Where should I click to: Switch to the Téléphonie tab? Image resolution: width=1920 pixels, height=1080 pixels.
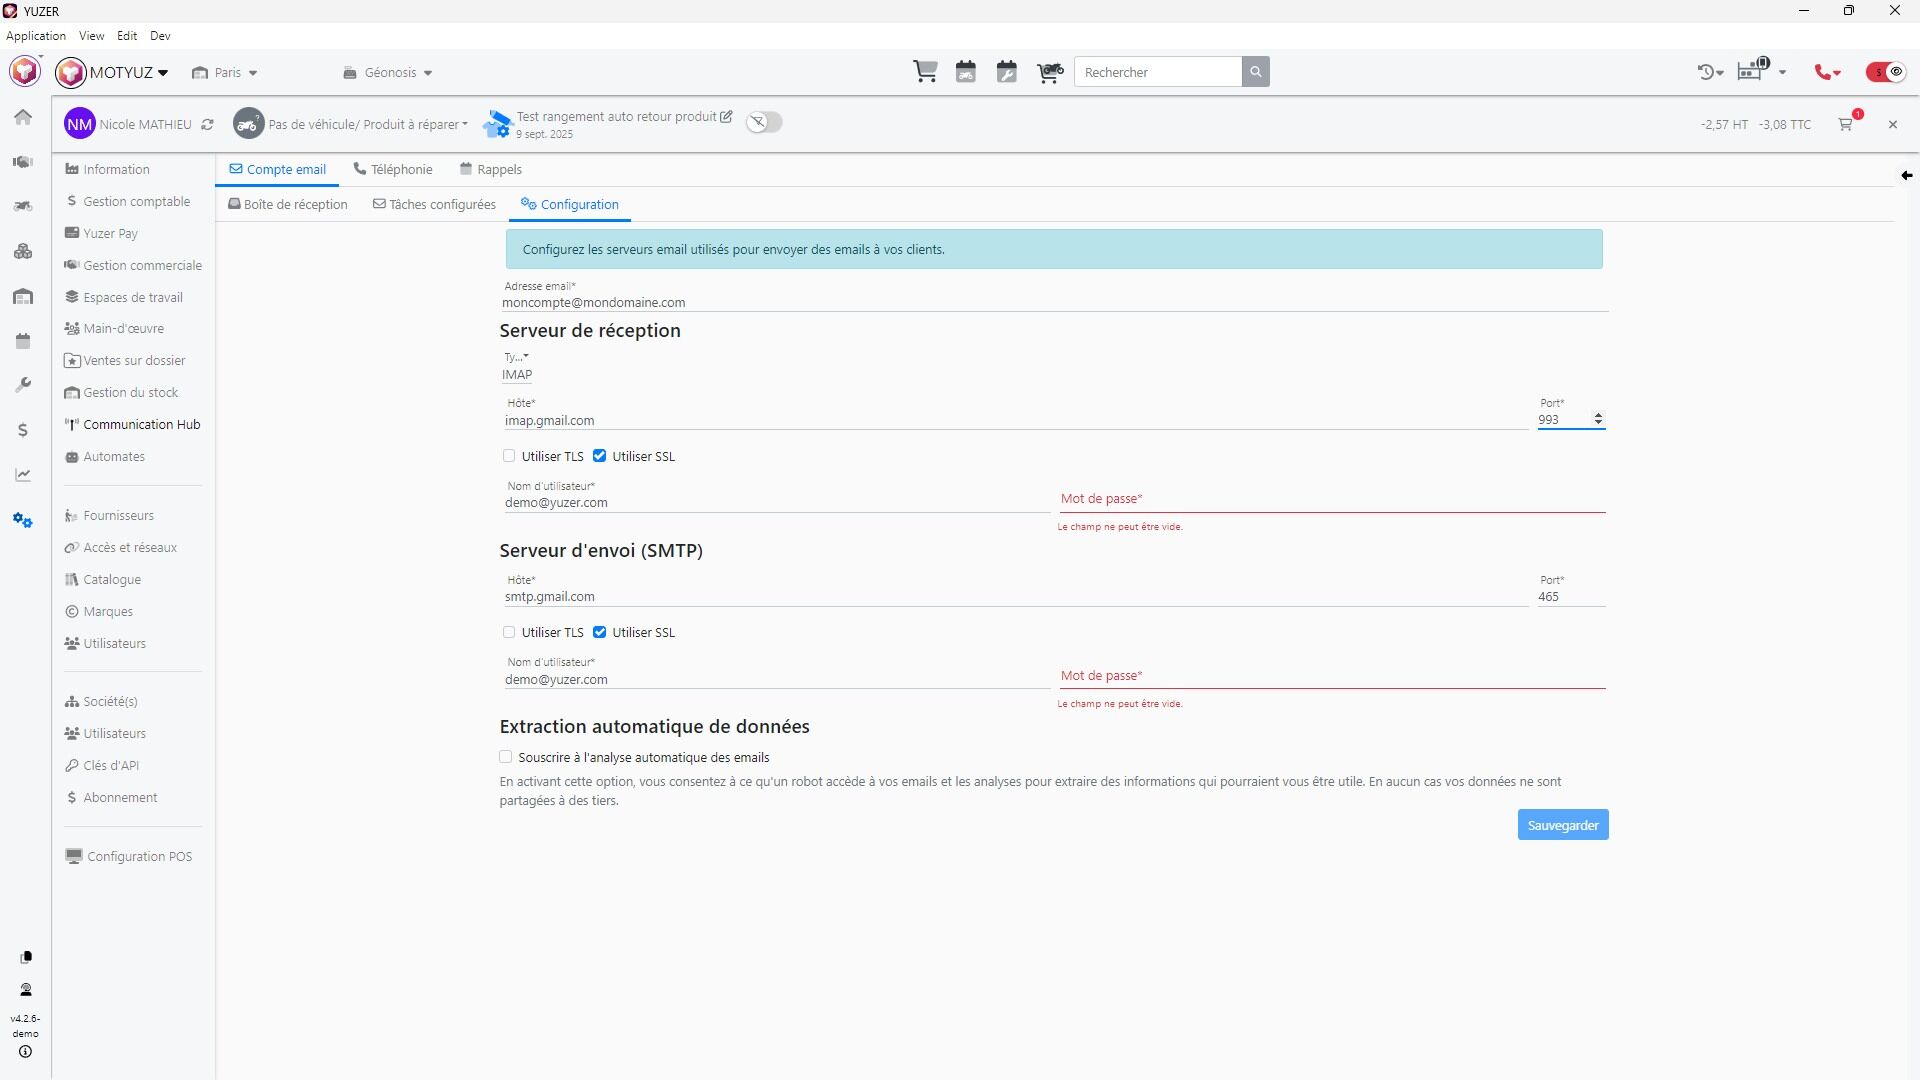[393, 169]
